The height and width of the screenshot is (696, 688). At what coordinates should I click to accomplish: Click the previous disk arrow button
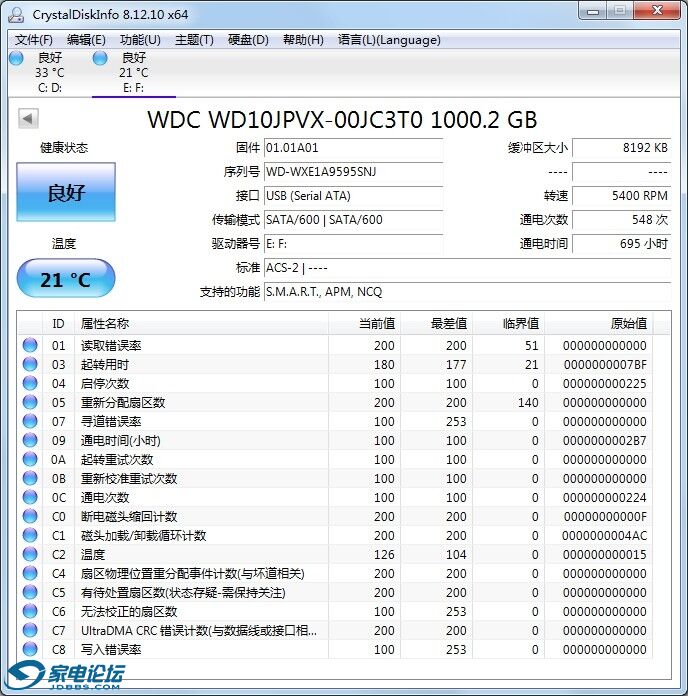point(28,119)
